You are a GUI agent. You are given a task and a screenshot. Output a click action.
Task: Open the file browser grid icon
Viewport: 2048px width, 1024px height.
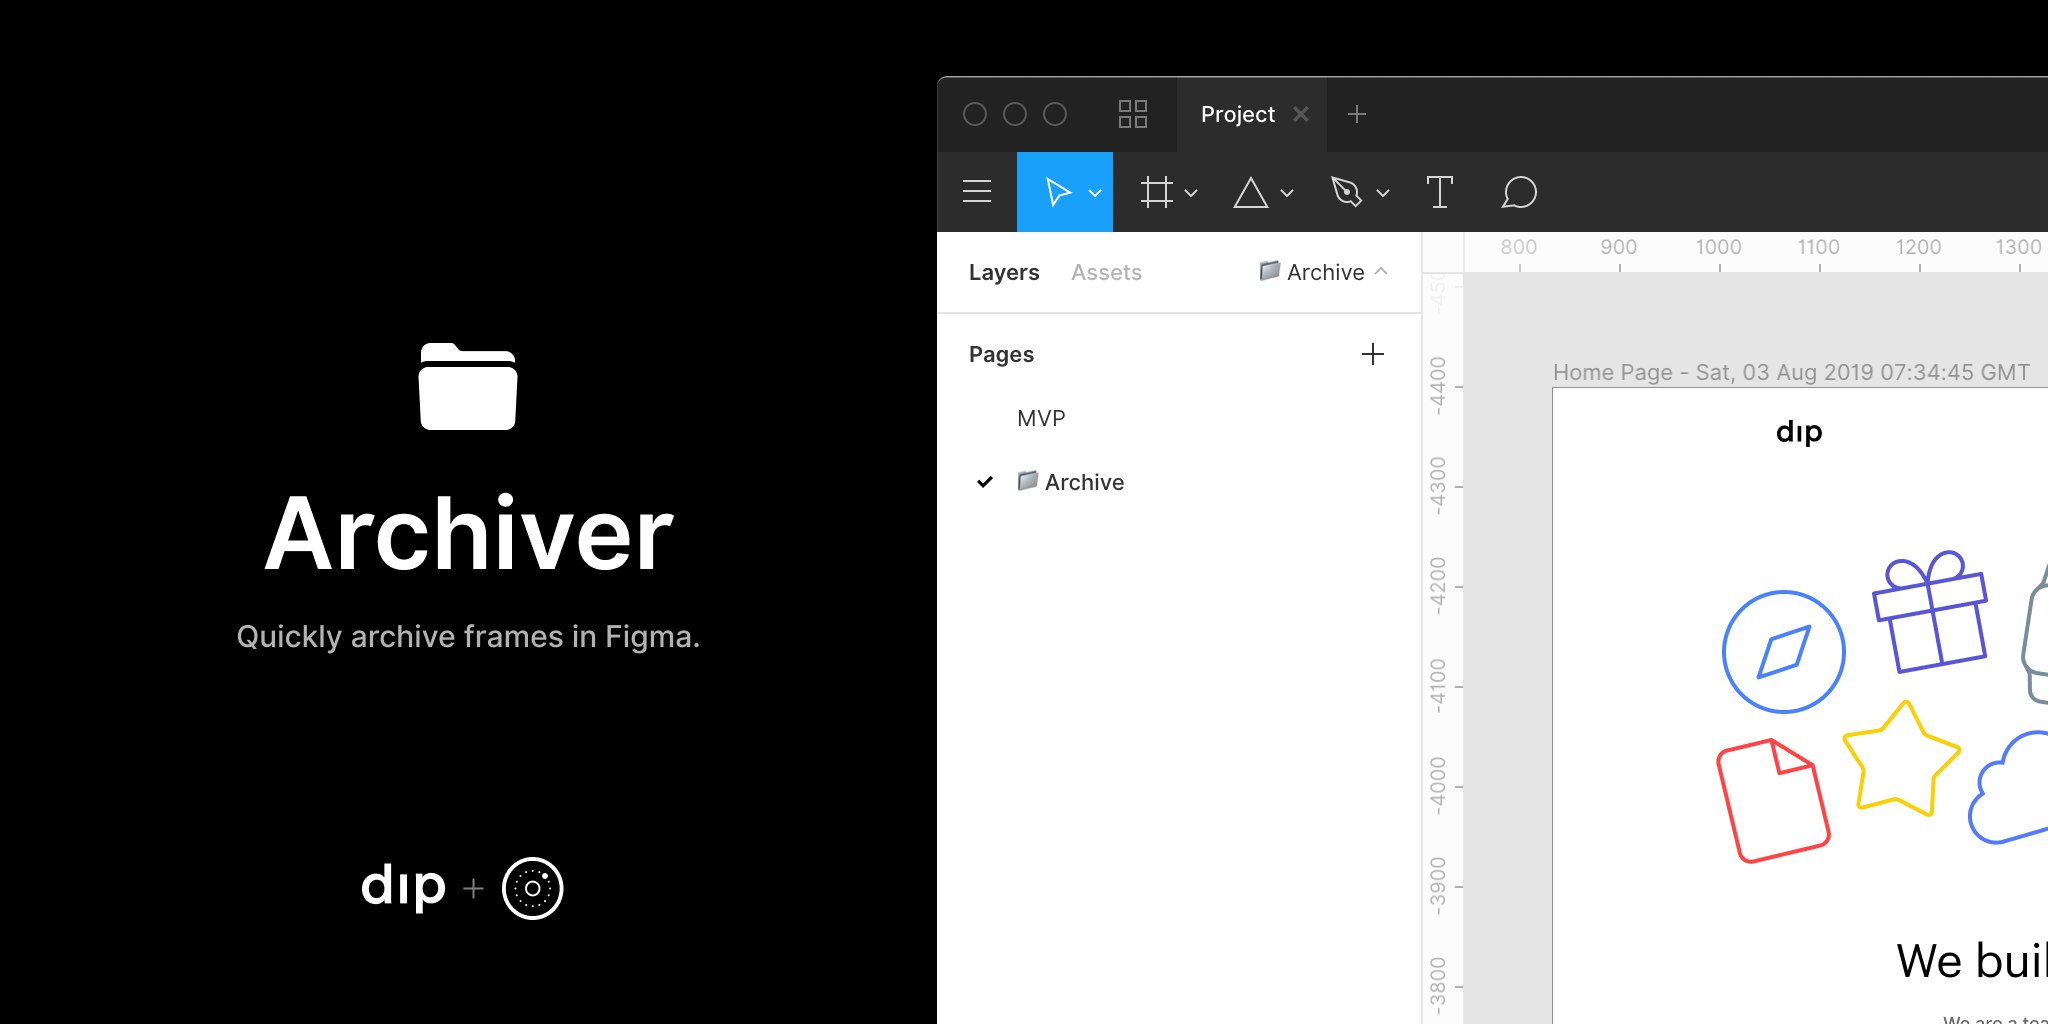pyautogui.click(x=1133, y=114)
